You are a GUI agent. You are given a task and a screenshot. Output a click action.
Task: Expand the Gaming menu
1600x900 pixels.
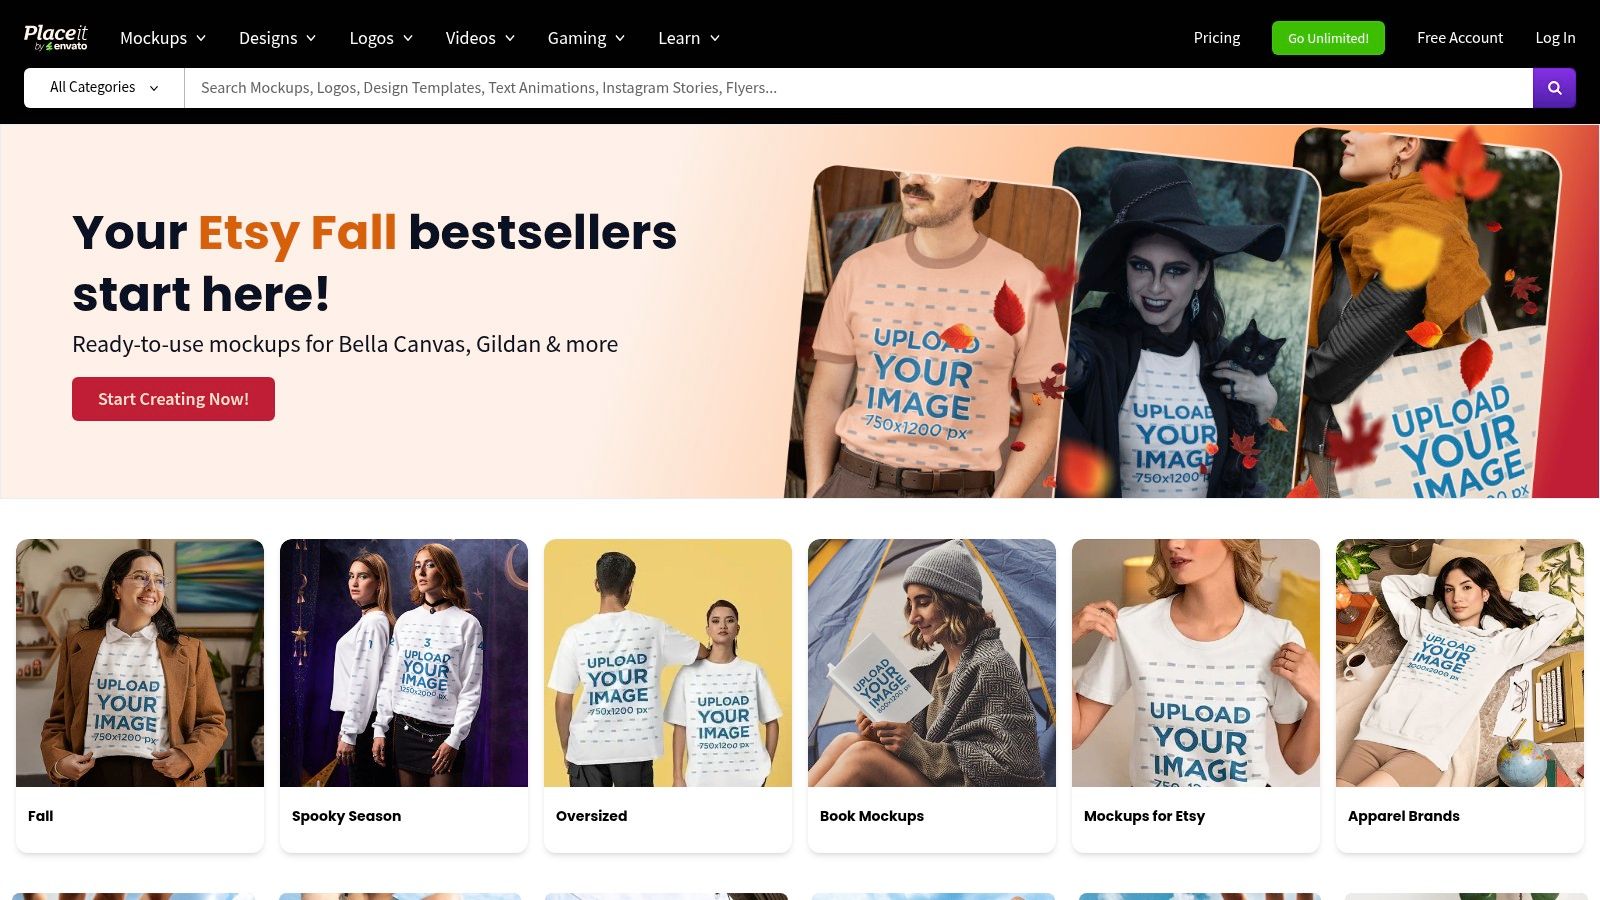click(x=586, y=38)
